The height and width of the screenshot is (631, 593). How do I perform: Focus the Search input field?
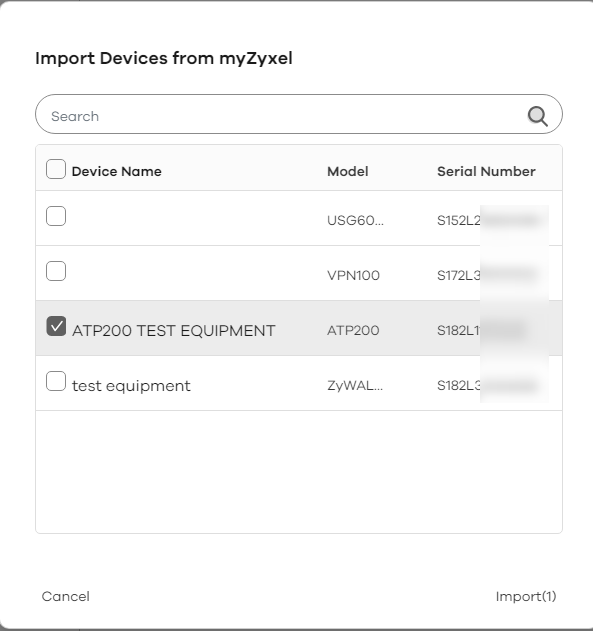click(x=299, y=114)
